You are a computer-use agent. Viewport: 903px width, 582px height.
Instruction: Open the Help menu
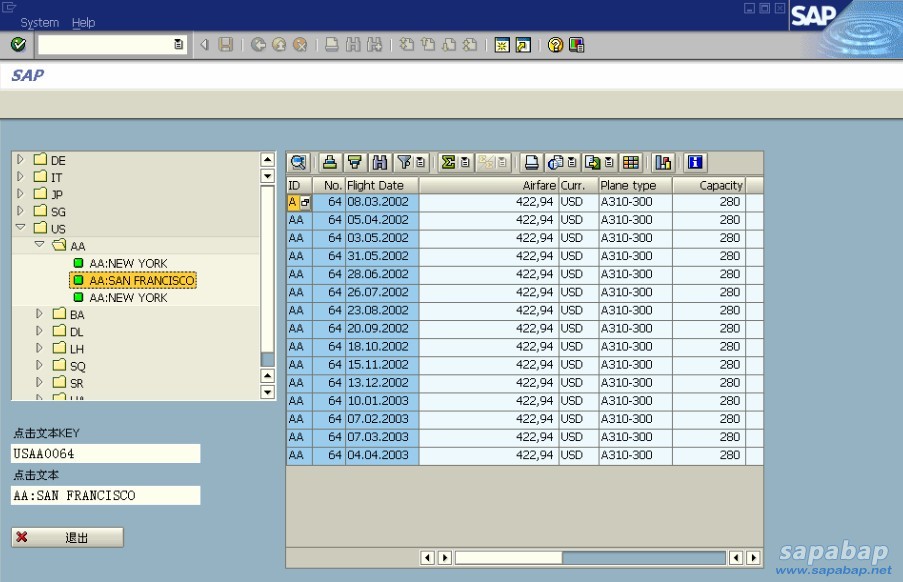tap(84, 22)
